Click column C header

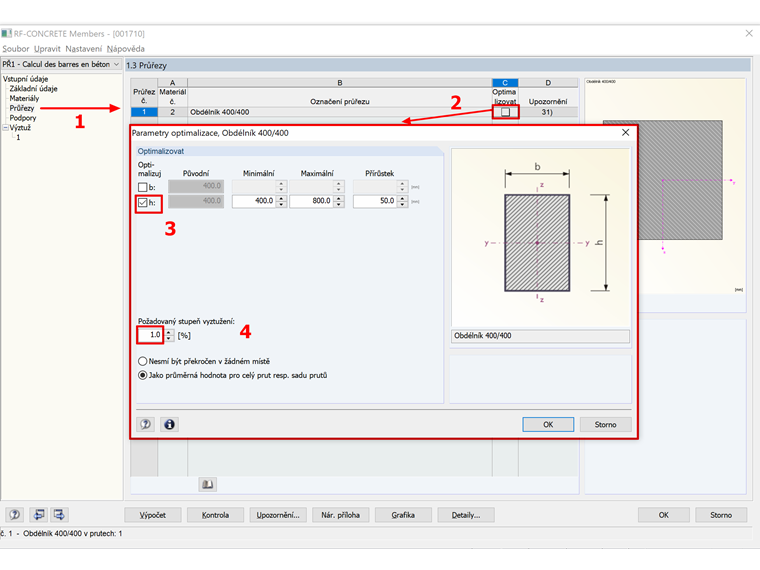point(505,83)
